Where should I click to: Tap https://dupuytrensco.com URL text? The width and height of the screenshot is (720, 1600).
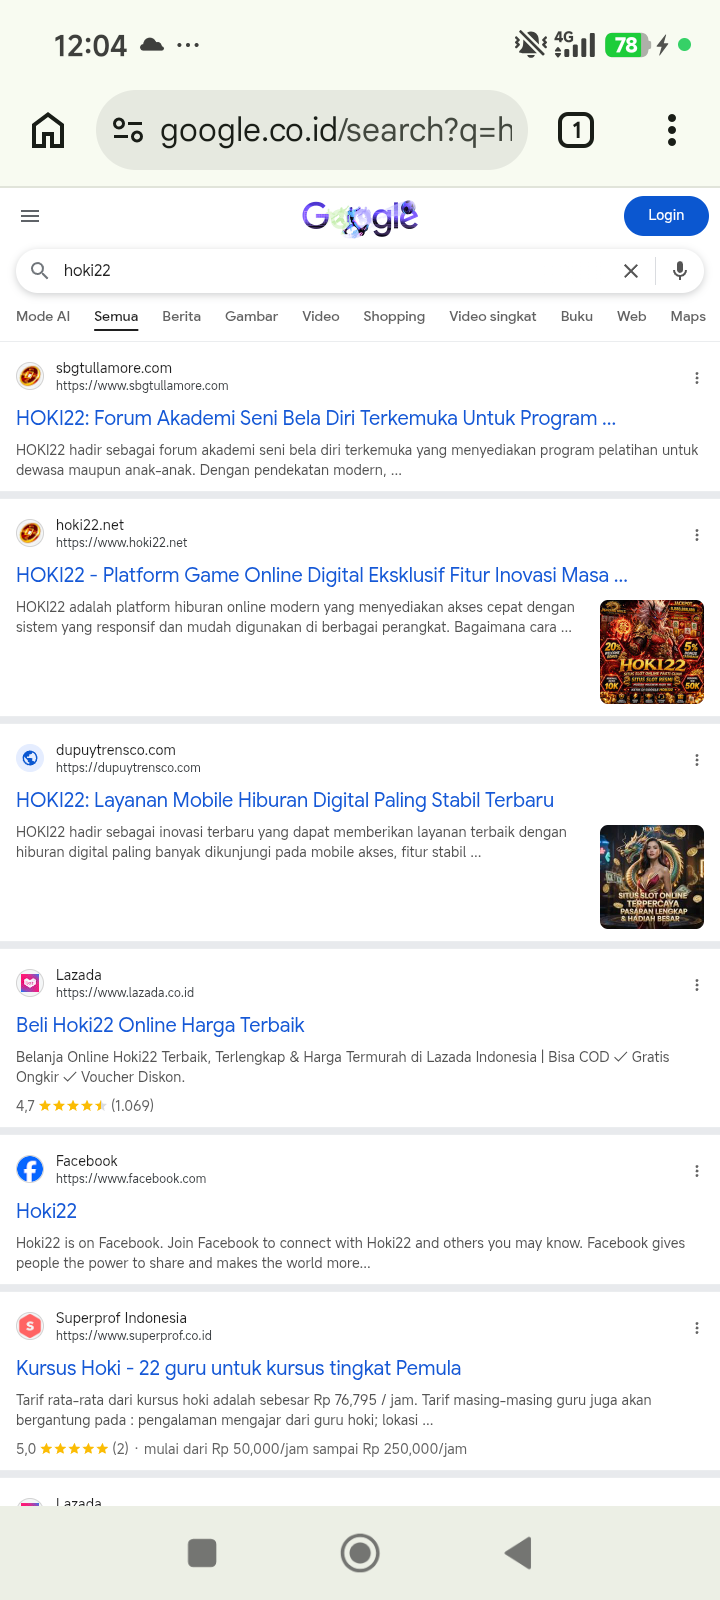coord(128,768)
